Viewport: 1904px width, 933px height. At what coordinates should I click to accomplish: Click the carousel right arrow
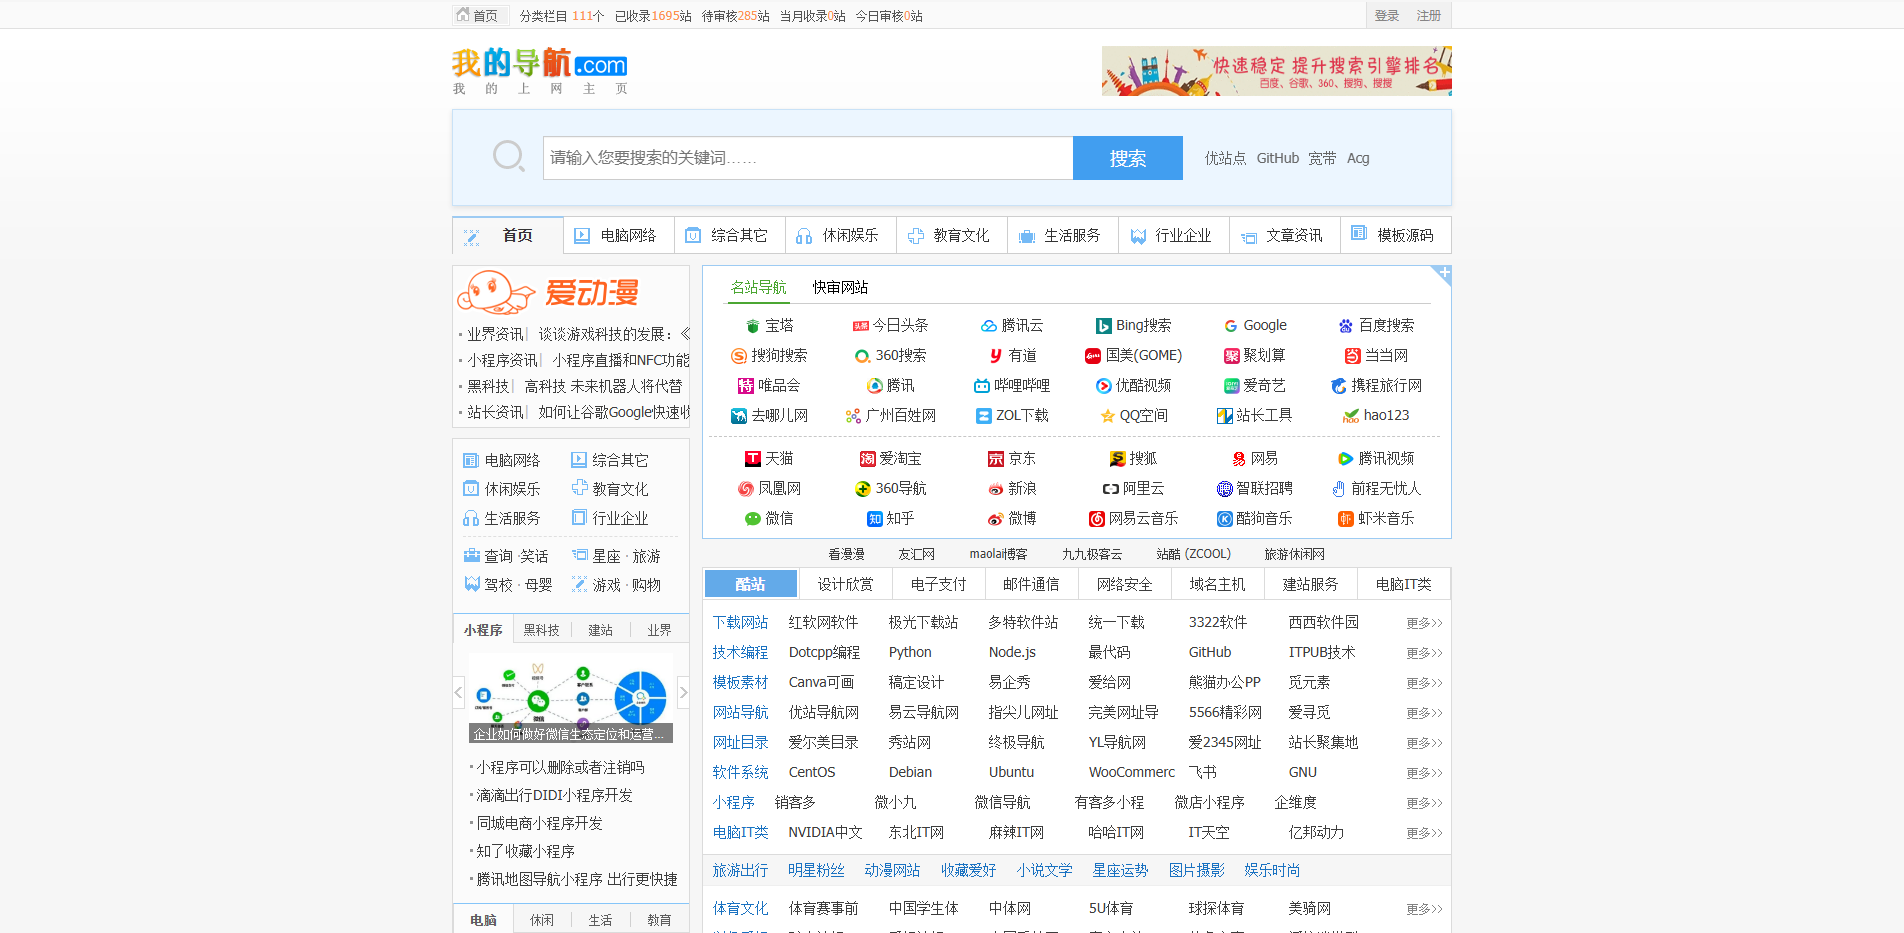point(684,692)
